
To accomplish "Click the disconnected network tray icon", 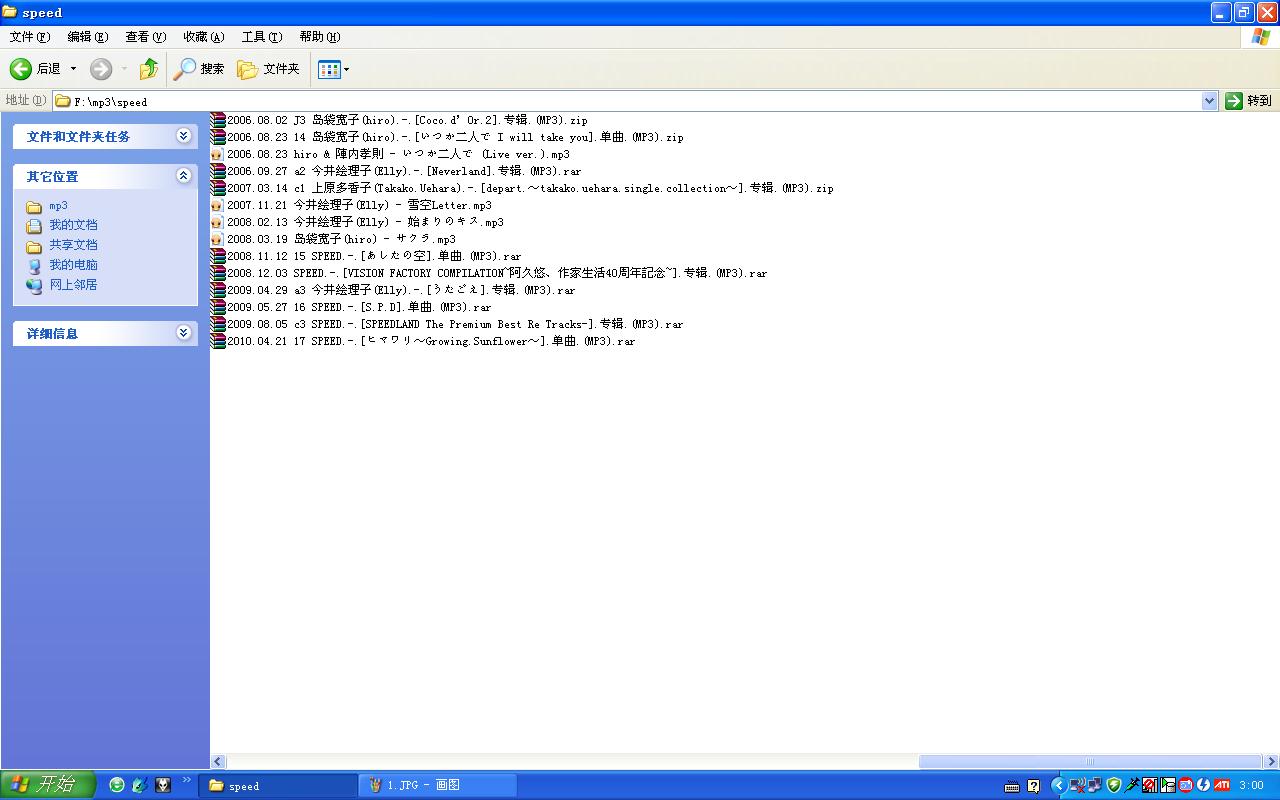I will [x=1078, y=785].
